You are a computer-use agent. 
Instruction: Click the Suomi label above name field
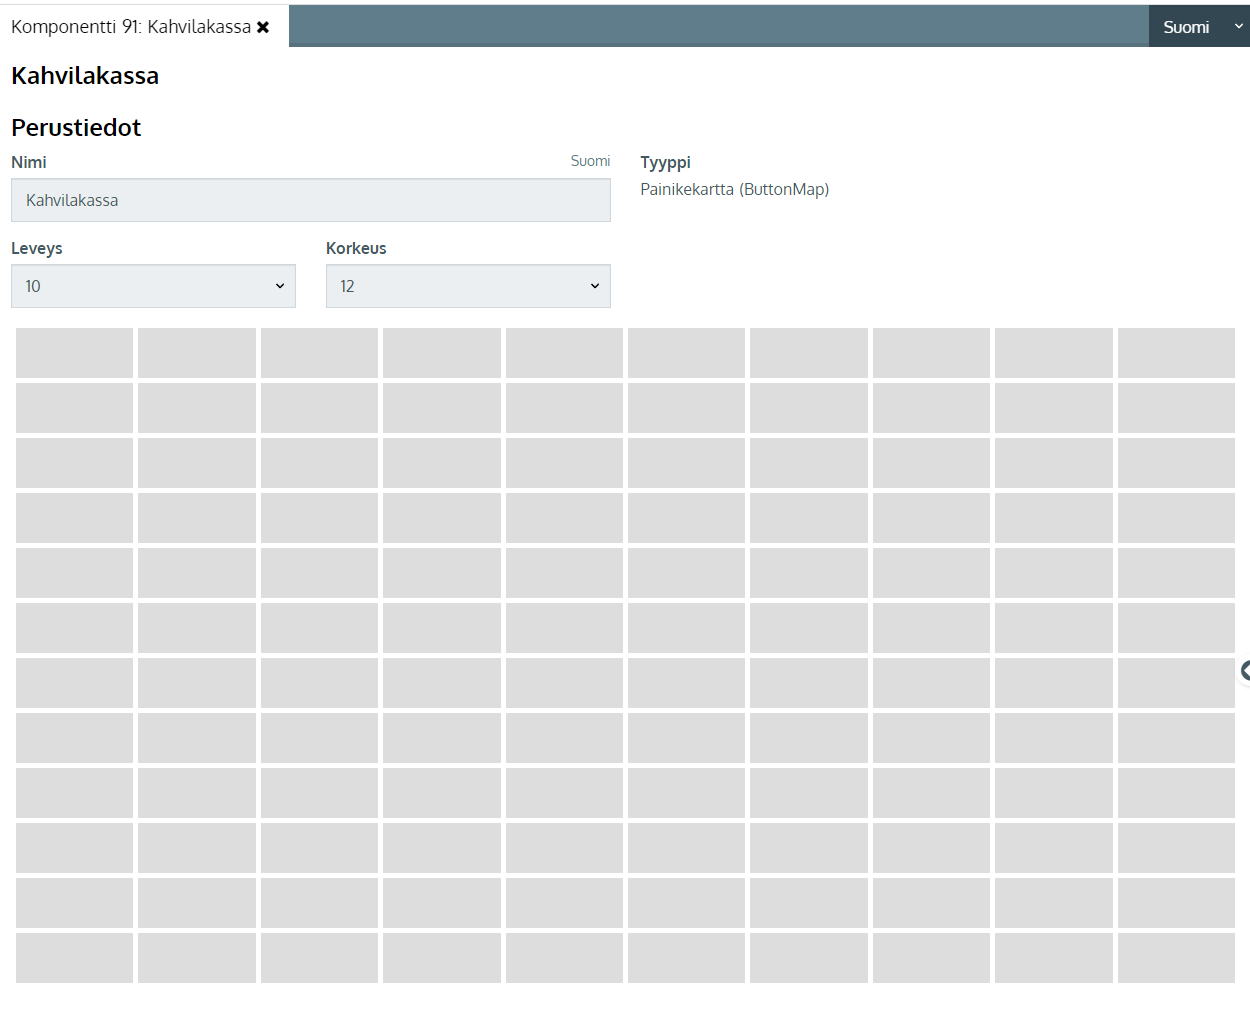pyautogui.click(x=590, y=161)
